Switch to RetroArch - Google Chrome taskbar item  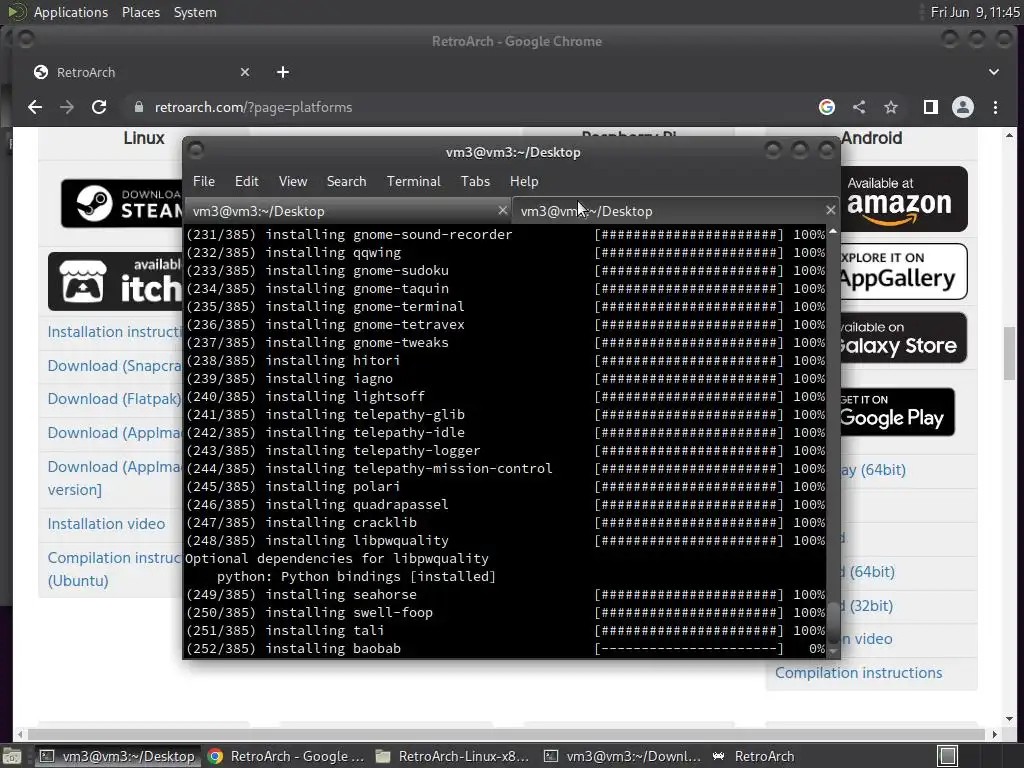pyautogui.click(x=286, y=756)
